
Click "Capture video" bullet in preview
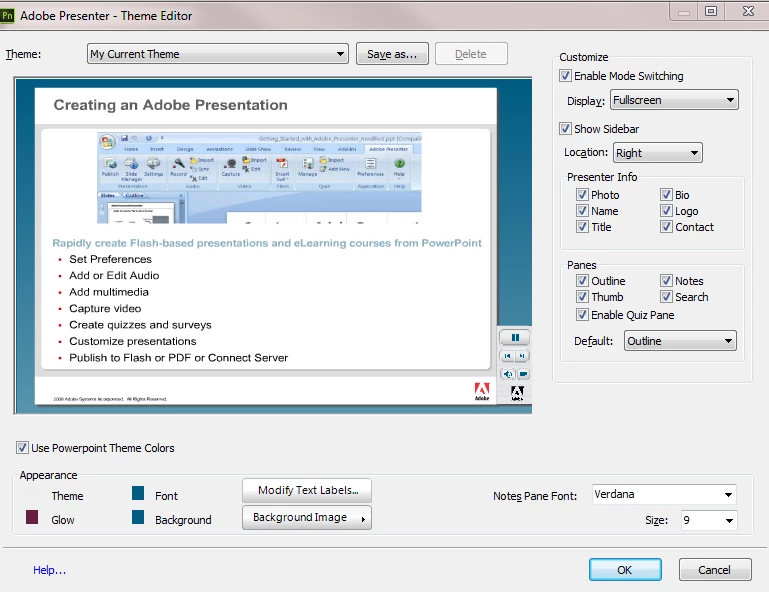point(105,309)
